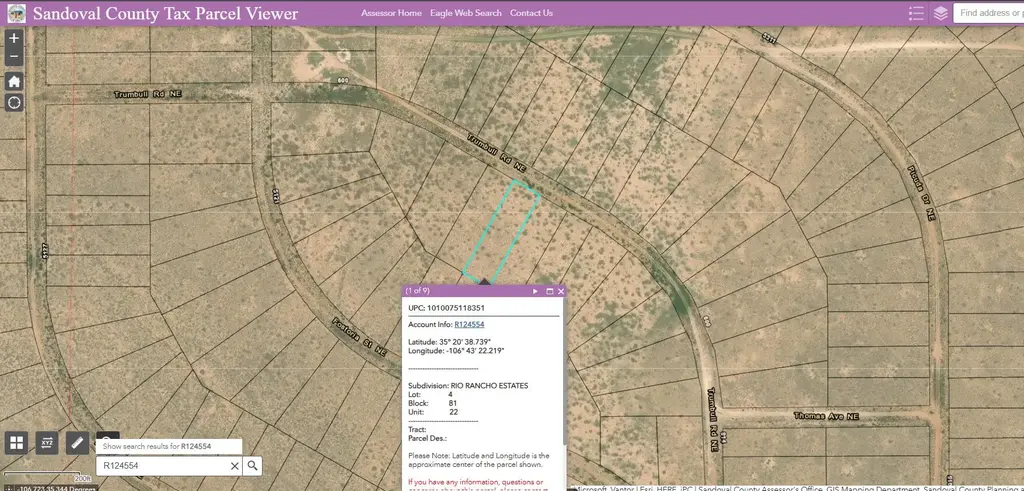Click the 'Tract:' label in popup
This screenshot has width=1024, height=491.
[417, 430]
